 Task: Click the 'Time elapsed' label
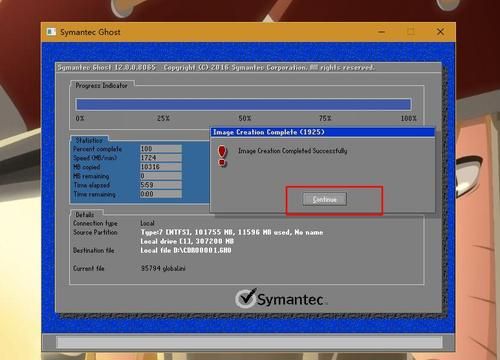pos(92,185)
